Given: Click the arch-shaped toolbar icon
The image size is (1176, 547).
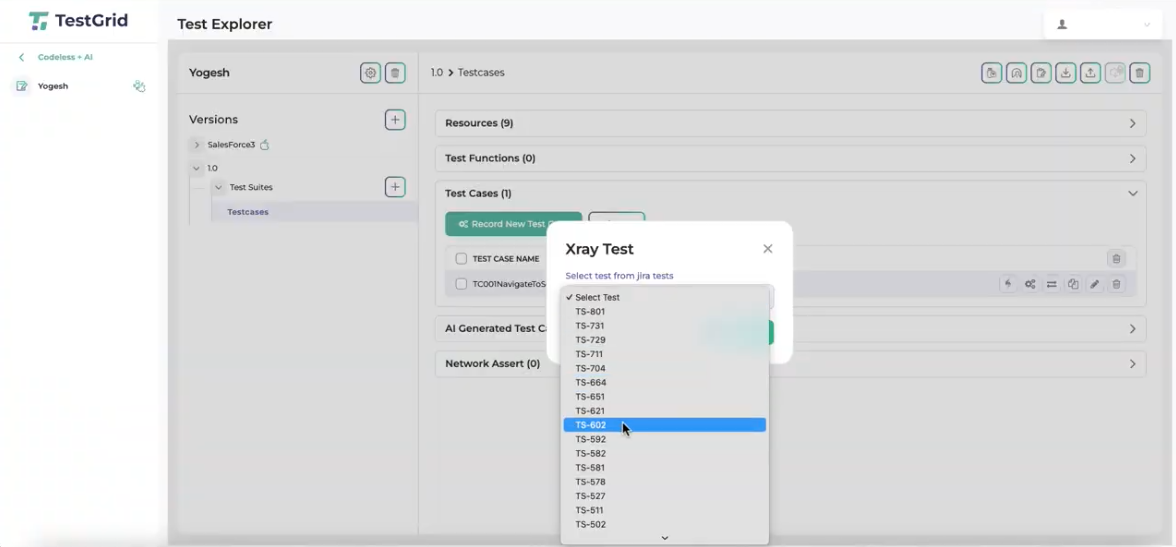Looking at the screenshot, I should 1016,73.
